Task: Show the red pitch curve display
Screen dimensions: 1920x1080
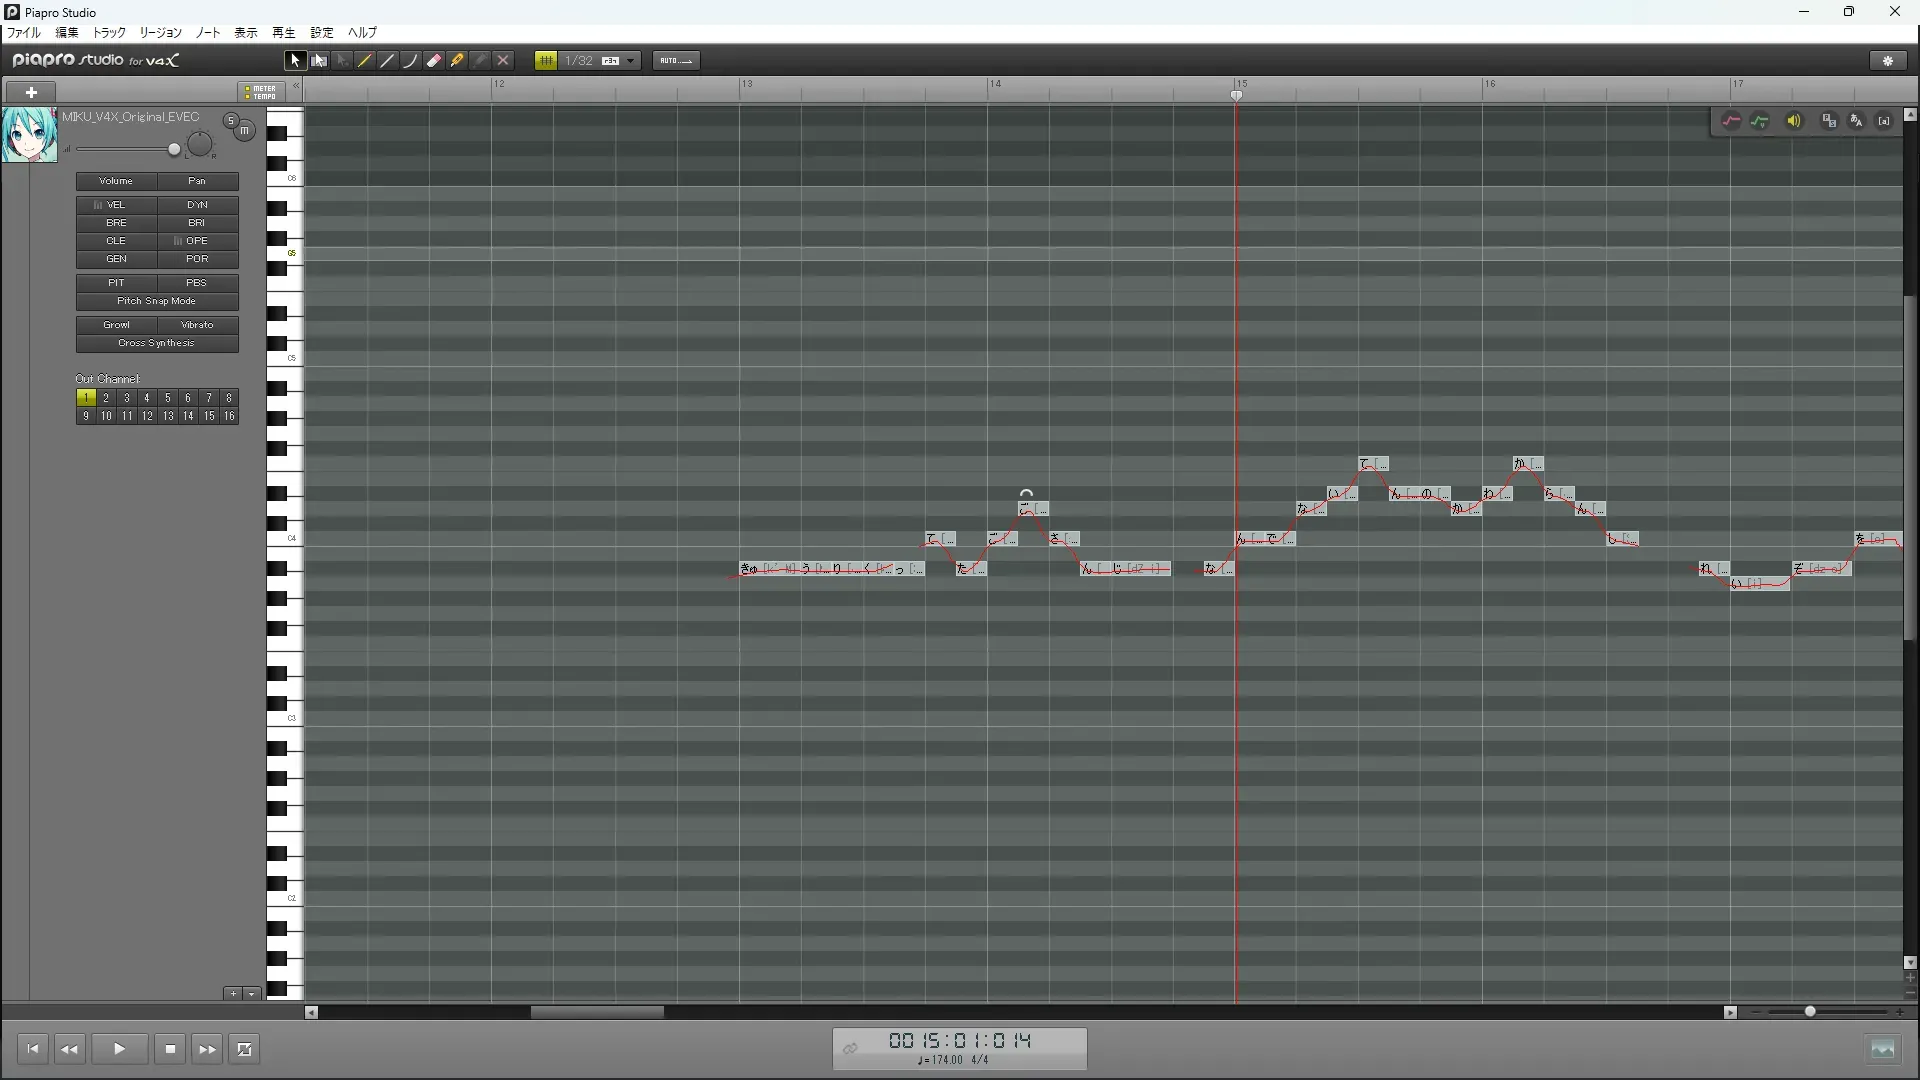Action: point(1731,121)
